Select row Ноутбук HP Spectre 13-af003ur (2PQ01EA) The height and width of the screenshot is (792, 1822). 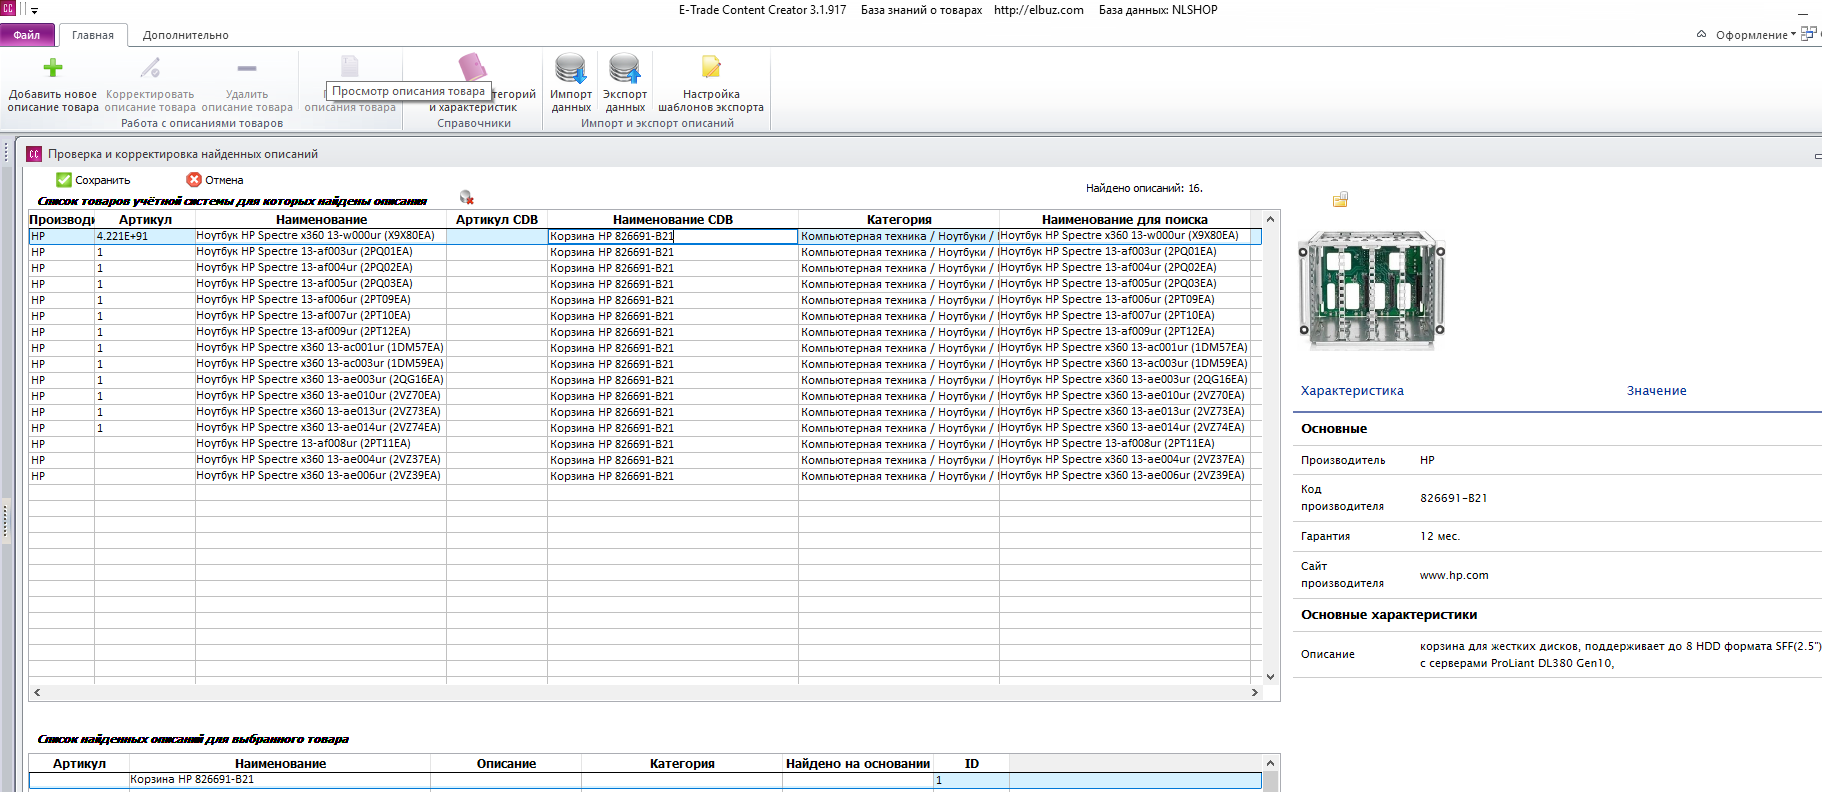coord(645,252)
